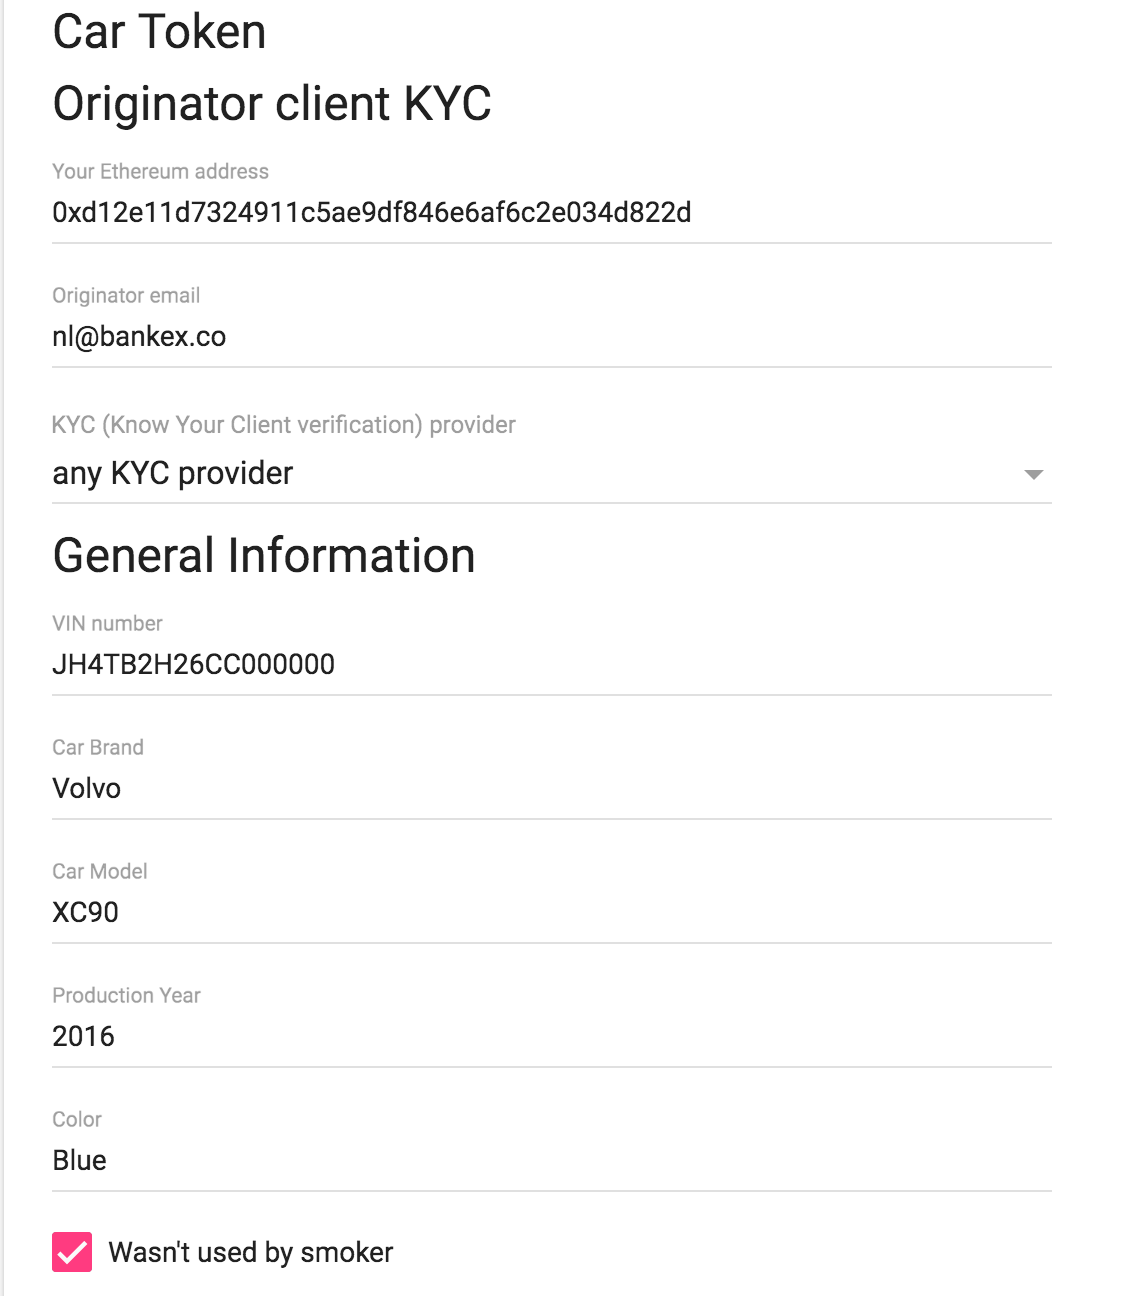
Task: Focus the Production Year field showing 2016
Action: (x=550, y=1037)
